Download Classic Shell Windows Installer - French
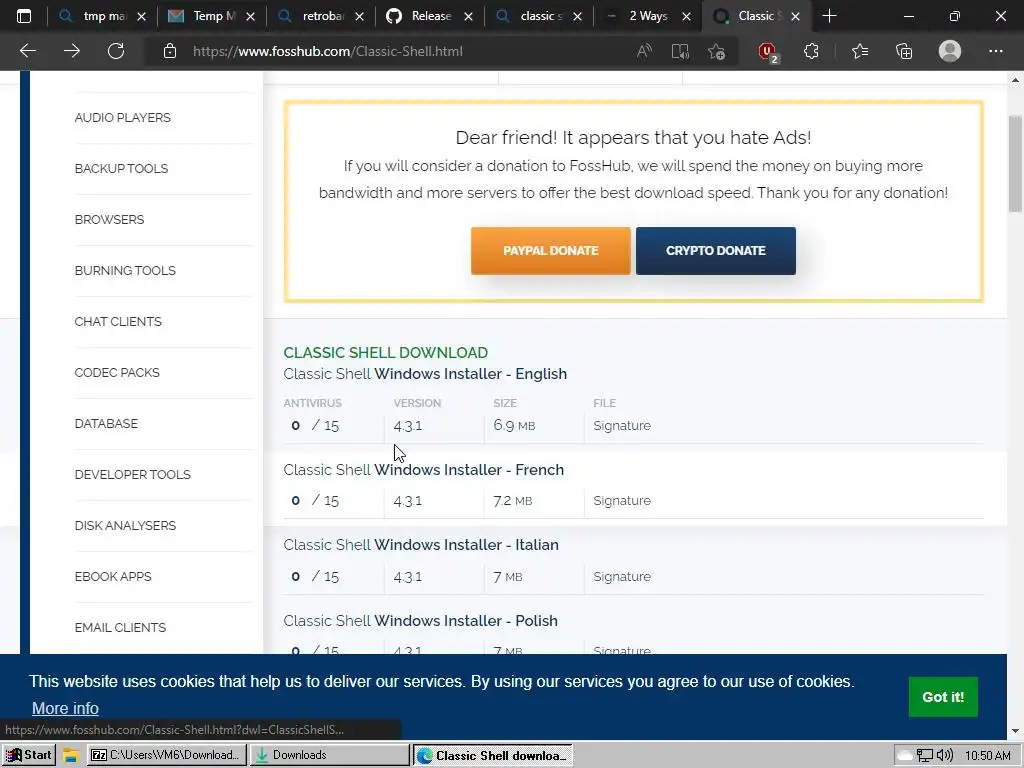The width and height of the screenshot is (1024, 768). click(x=424, y=470)
